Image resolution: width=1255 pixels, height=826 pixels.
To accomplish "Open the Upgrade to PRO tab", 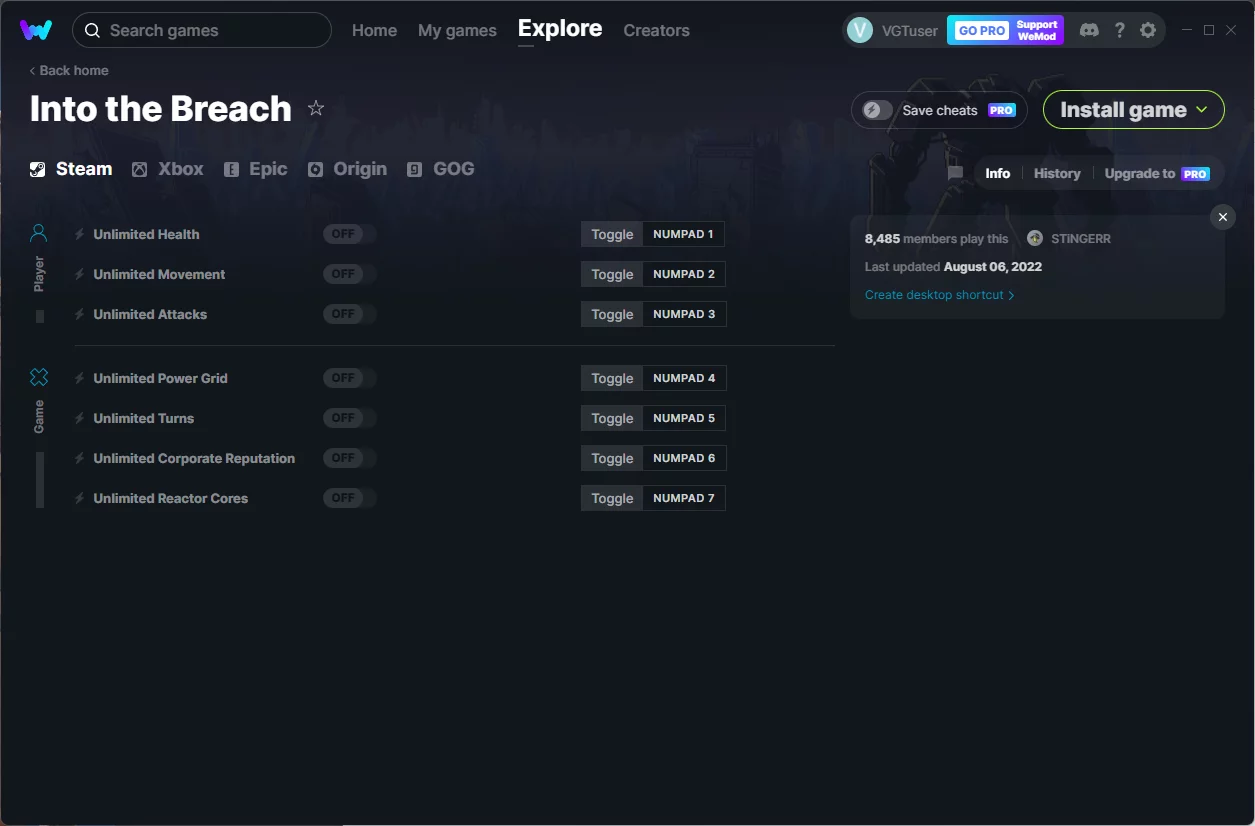I will point(1157,173).
